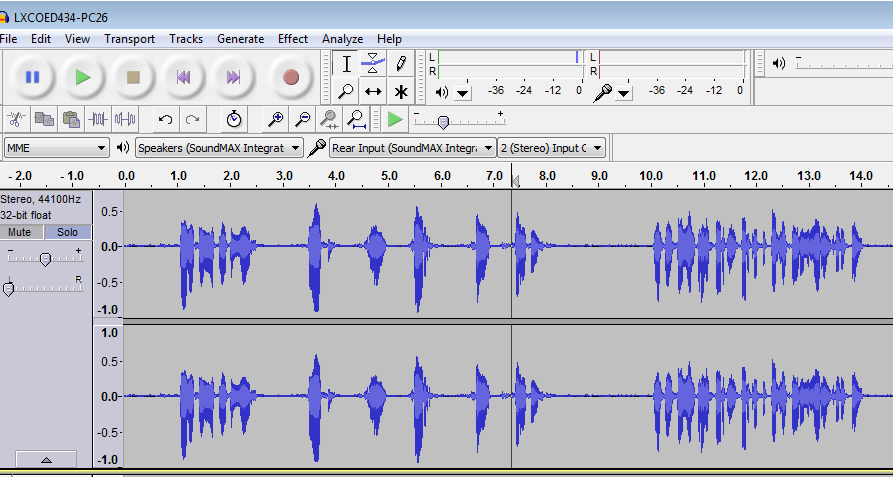Open the MME audio host dropdown
This screenshot has height=477, width=893.
(x=56, y=148)
